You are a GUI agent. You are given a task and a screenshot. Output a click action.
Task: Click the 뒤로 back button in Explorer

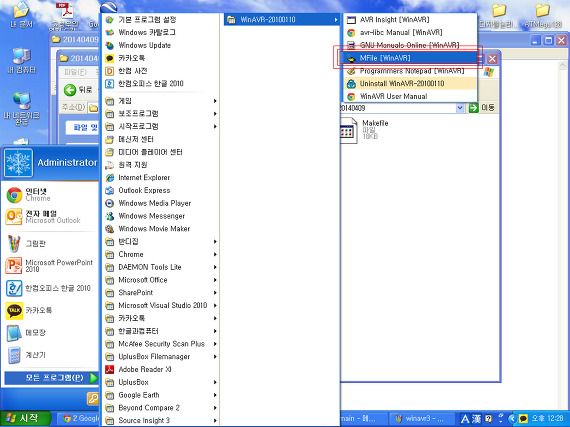[x=77, y=89]
